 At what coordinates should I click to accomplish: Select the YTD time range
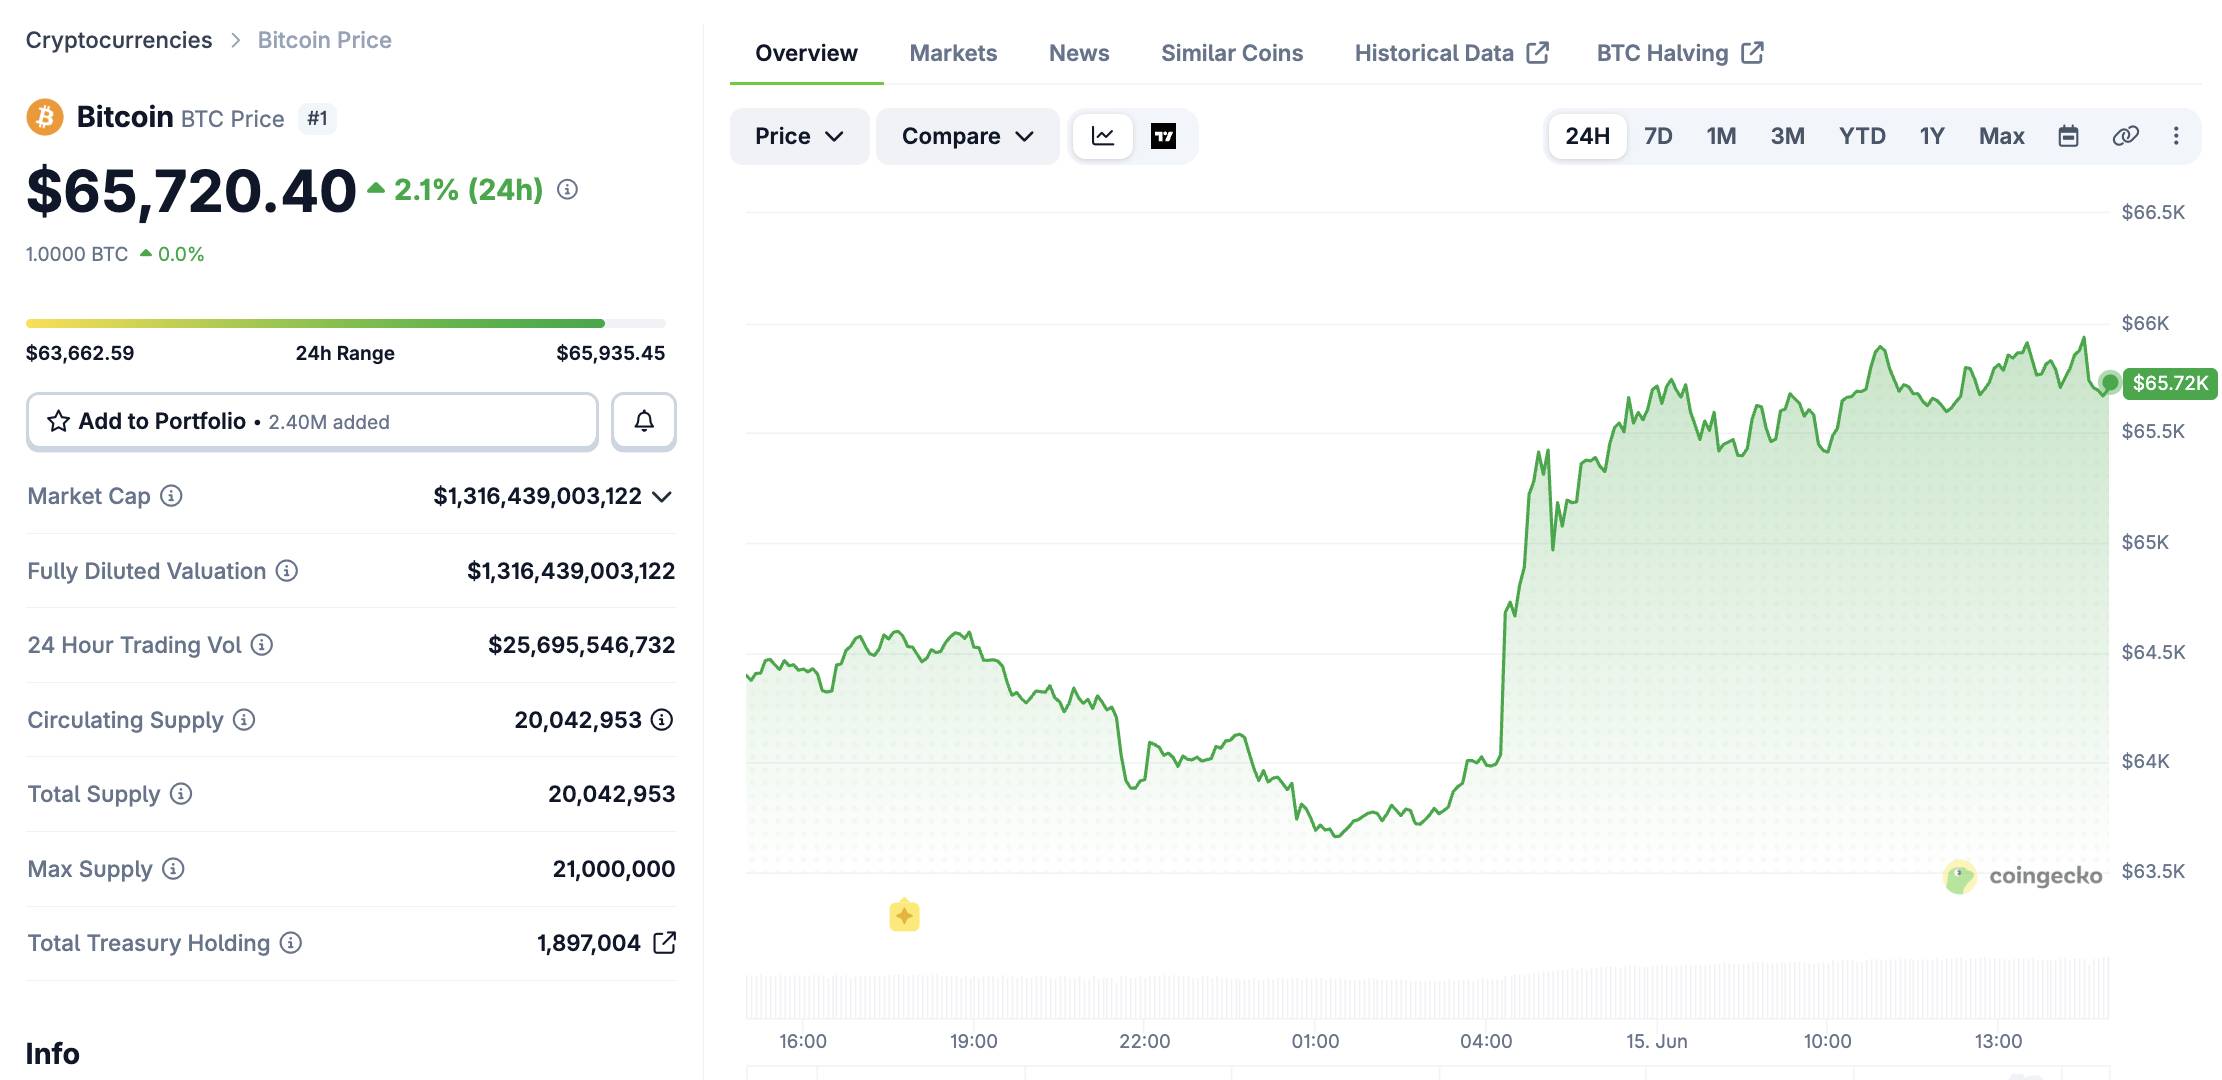(x=1862, y=136)
